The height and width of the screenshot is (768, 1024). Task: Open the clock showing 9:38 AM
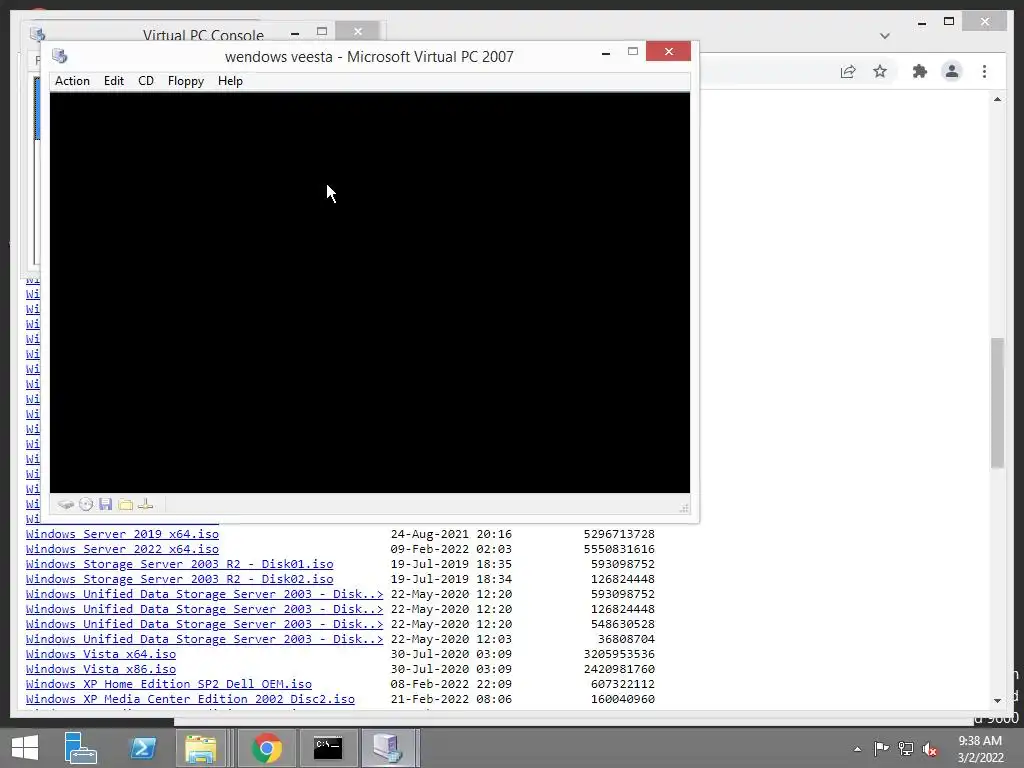tap(980, 749)
